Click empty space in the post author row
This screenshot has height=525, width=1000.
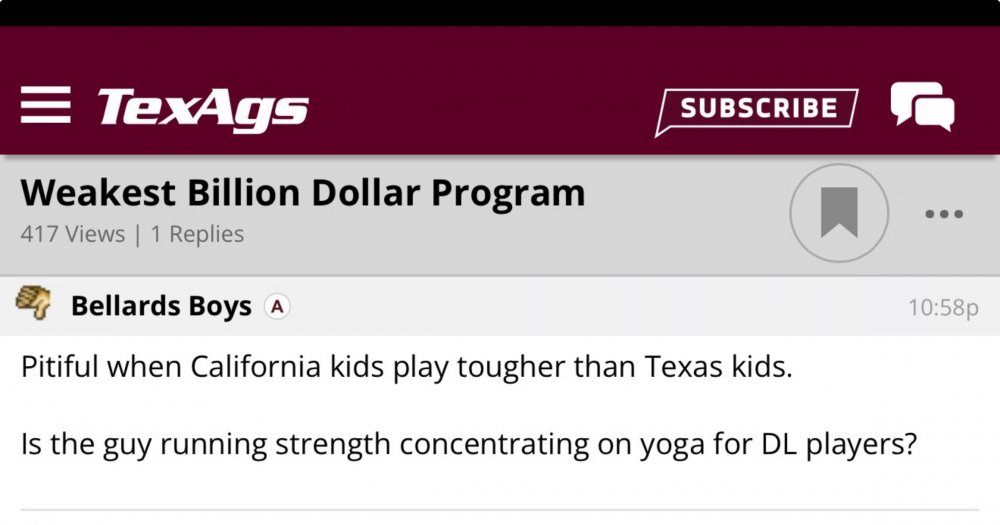click(x=600, y=307)
